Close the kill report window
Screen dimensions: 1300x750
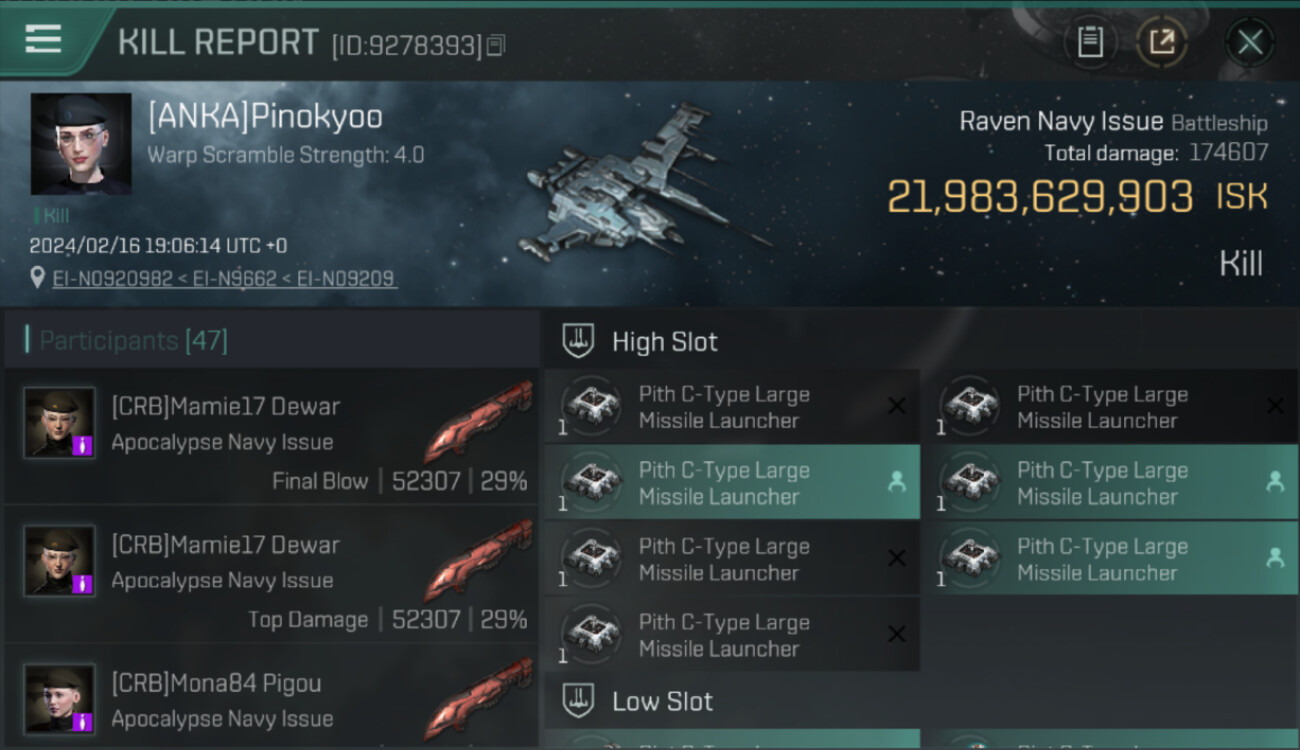pyautogui.click(x=1250, y=42)
